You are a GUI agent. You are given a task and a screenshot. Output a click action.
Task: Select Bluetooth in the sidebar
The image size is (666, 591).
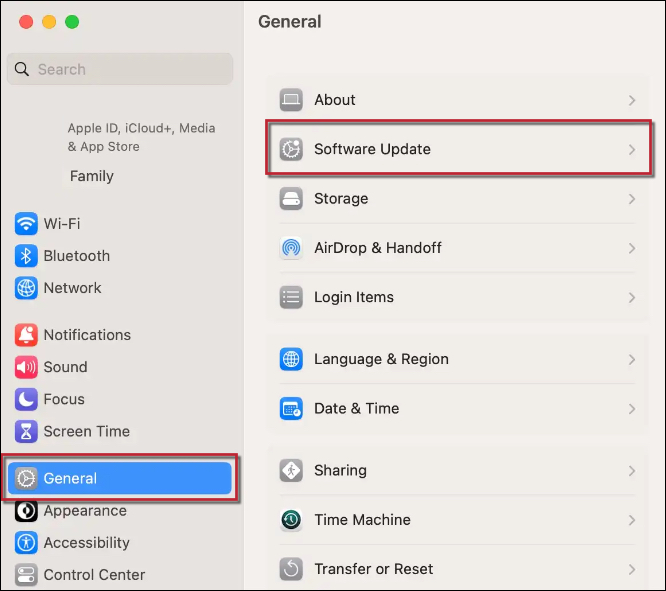click(120, 256)
